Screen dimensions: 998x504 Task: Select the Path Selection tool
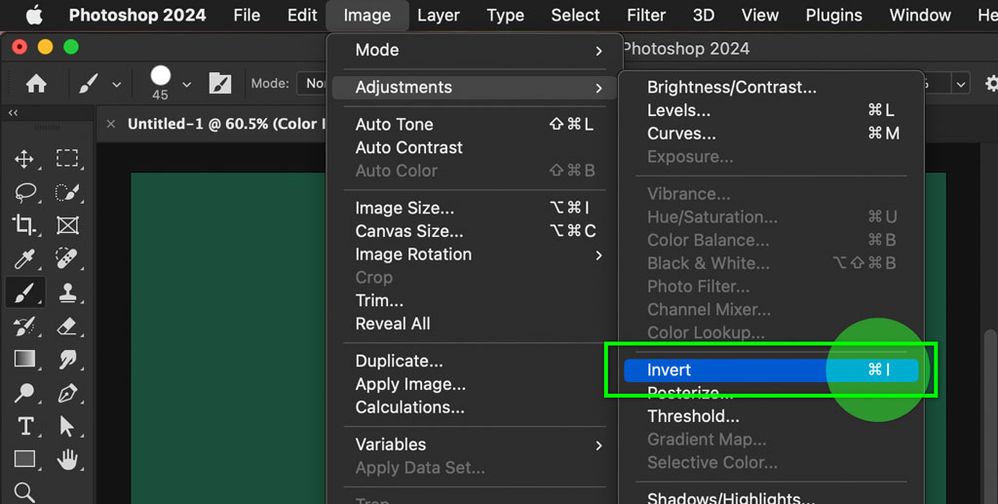[x=67, y=426]
